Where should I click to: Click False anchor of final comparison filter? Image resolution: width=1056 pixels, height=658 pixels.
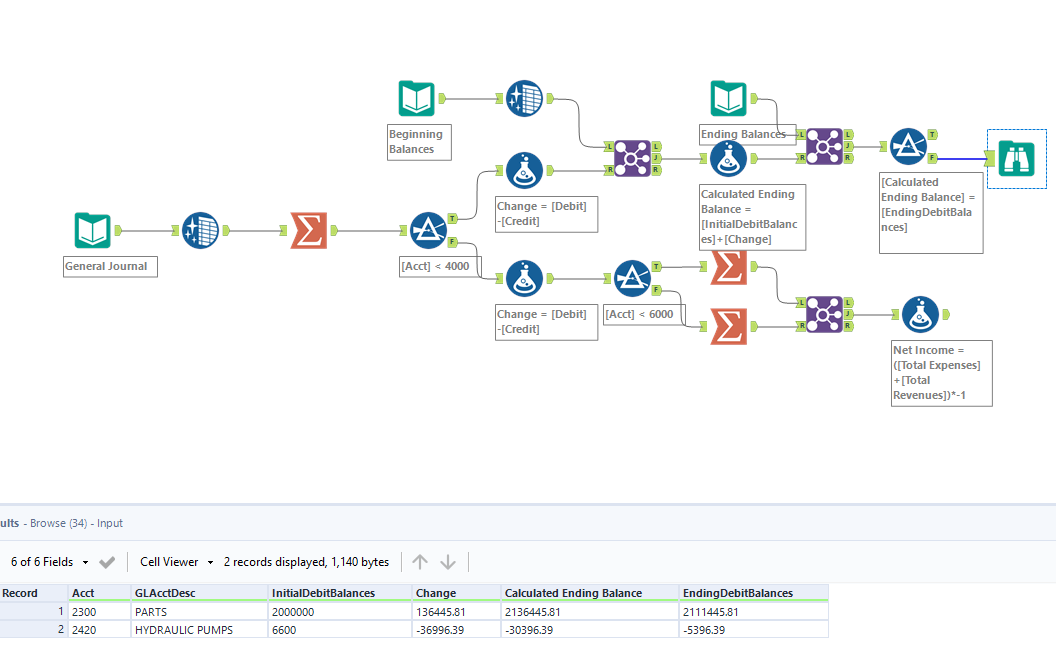coord(933,158)
